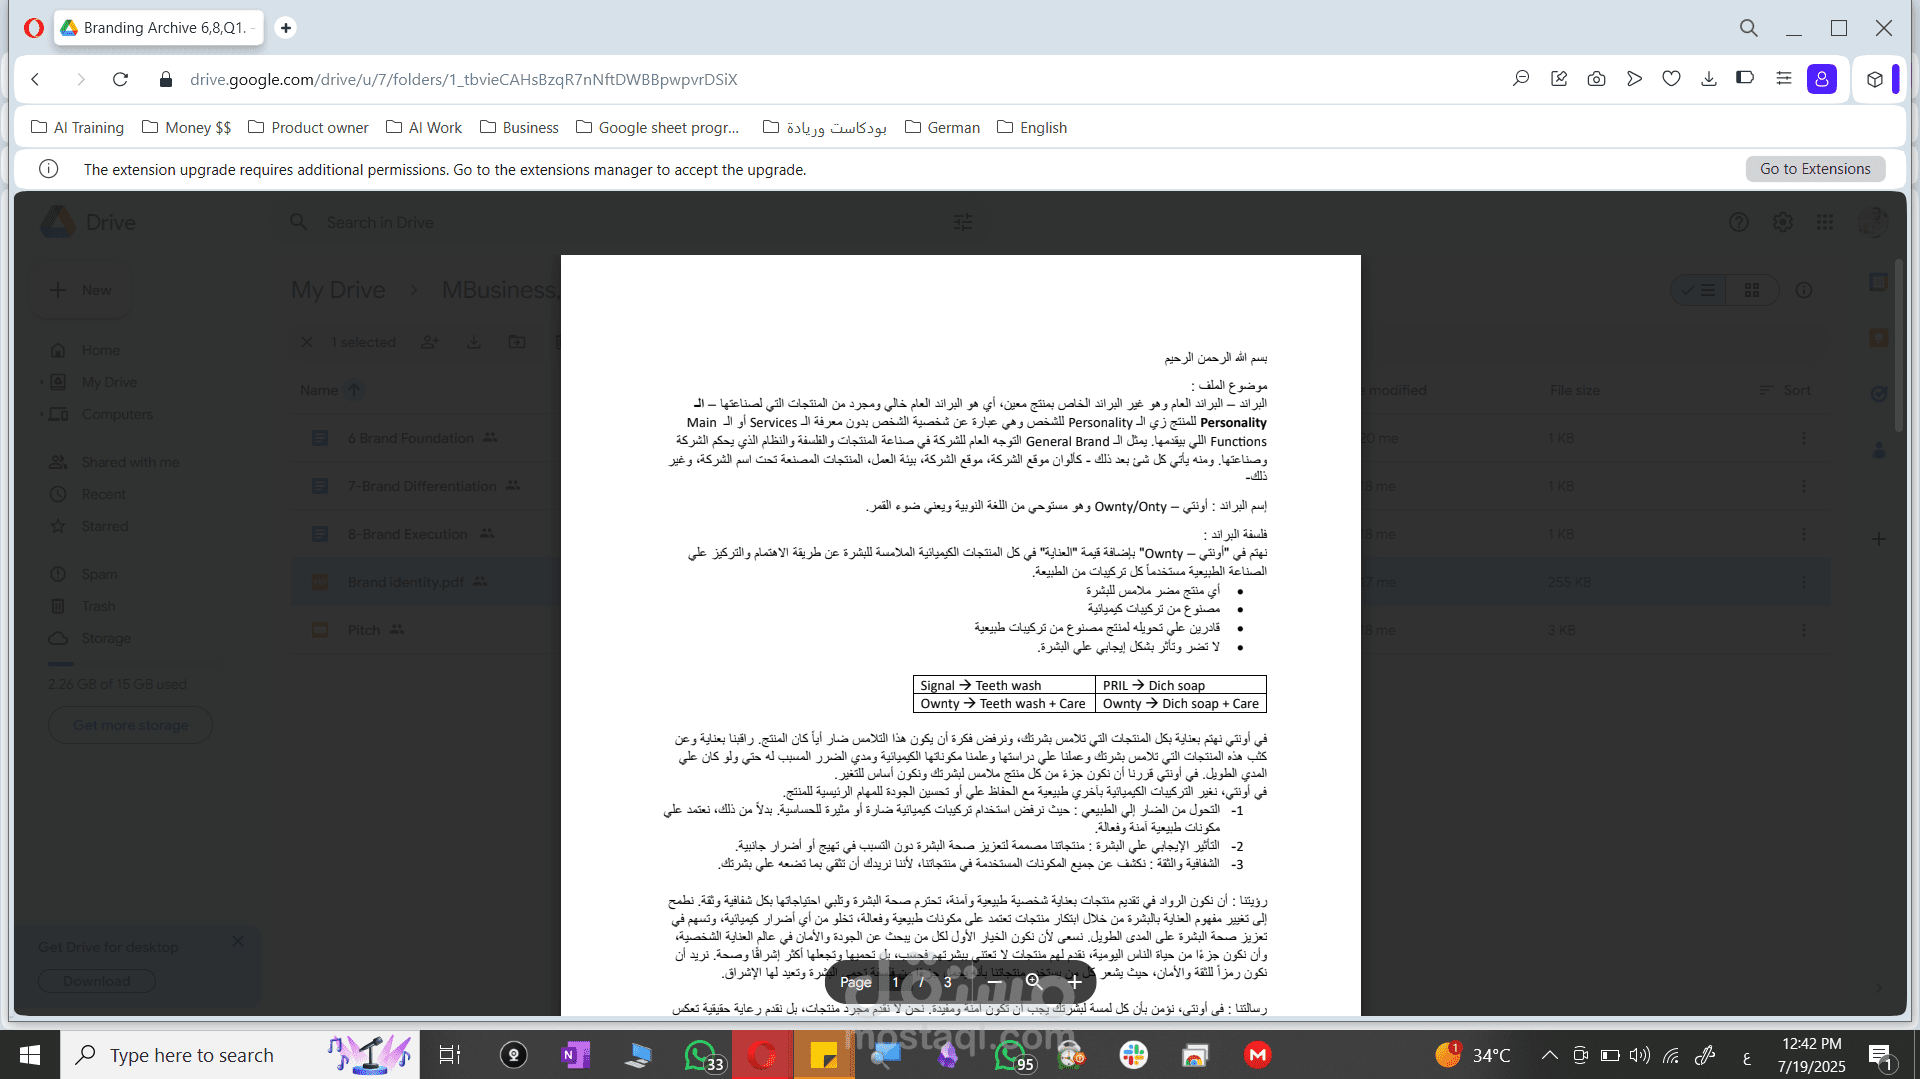Zoom out the PDF preview

(993, 982)
